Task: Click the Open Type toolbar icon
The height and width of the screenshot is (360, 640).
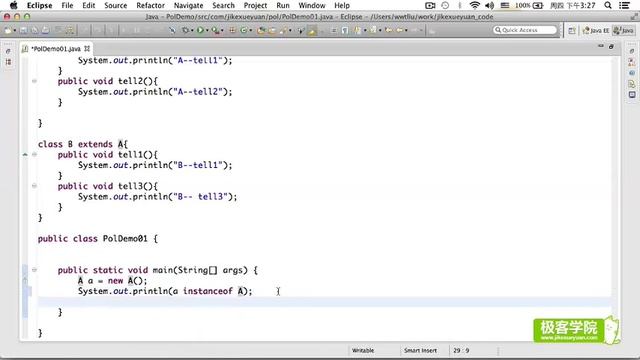Action: (x=261, y=30)
